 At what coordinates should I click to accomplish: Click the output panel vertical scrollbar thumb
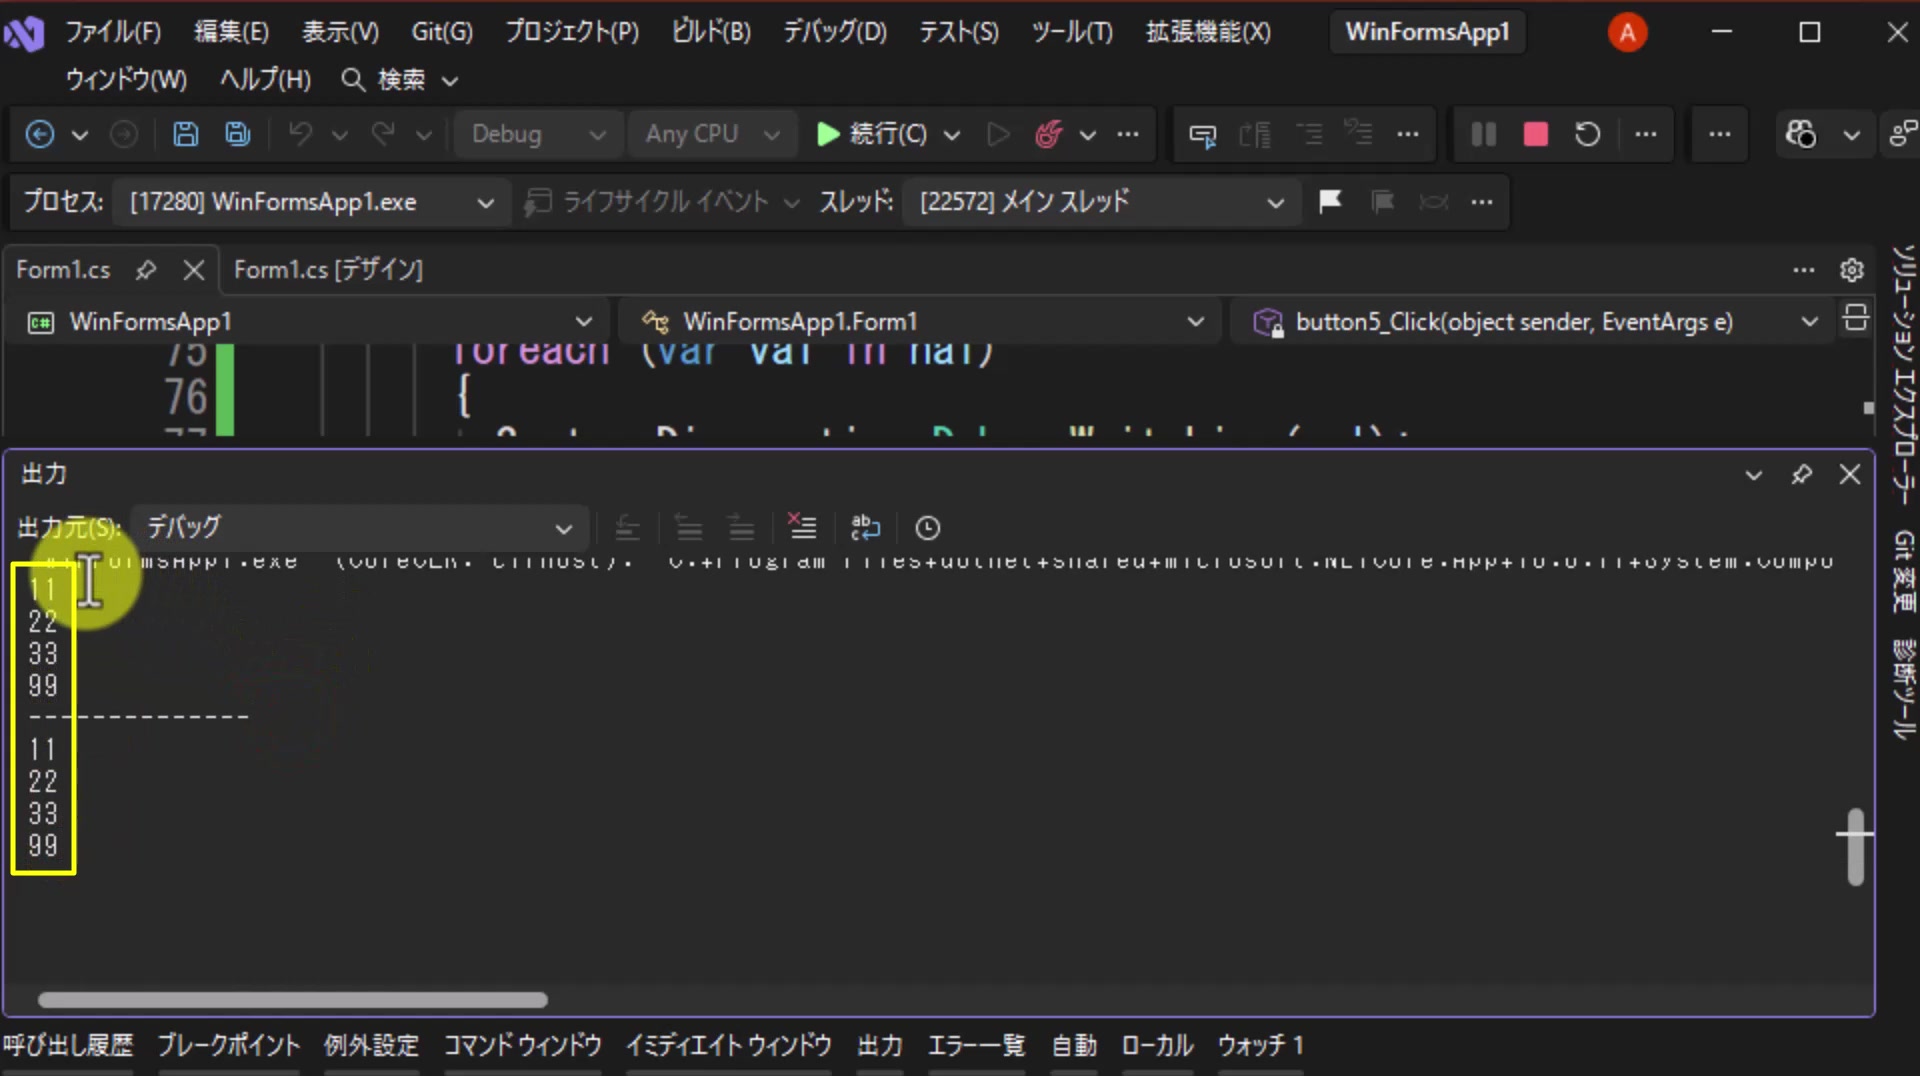click(1856, 847)
